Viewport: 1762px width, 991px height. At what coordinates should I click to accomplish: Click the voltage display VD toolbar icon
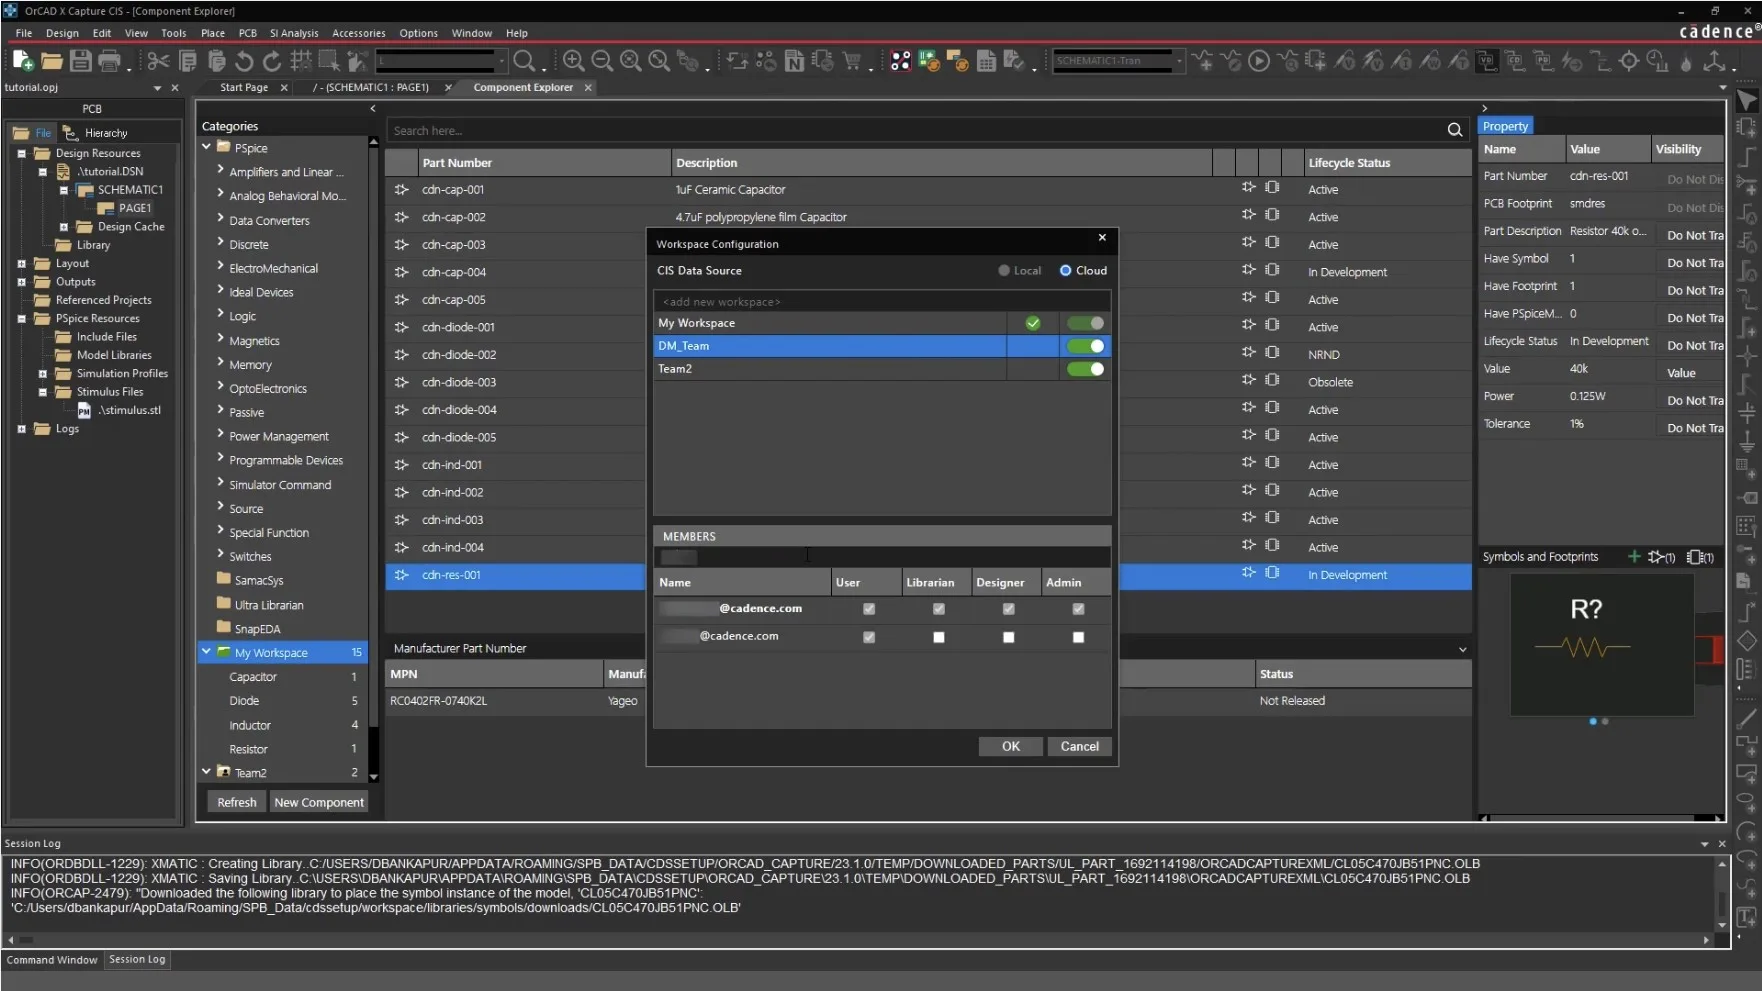click(x=1487, y=61)
